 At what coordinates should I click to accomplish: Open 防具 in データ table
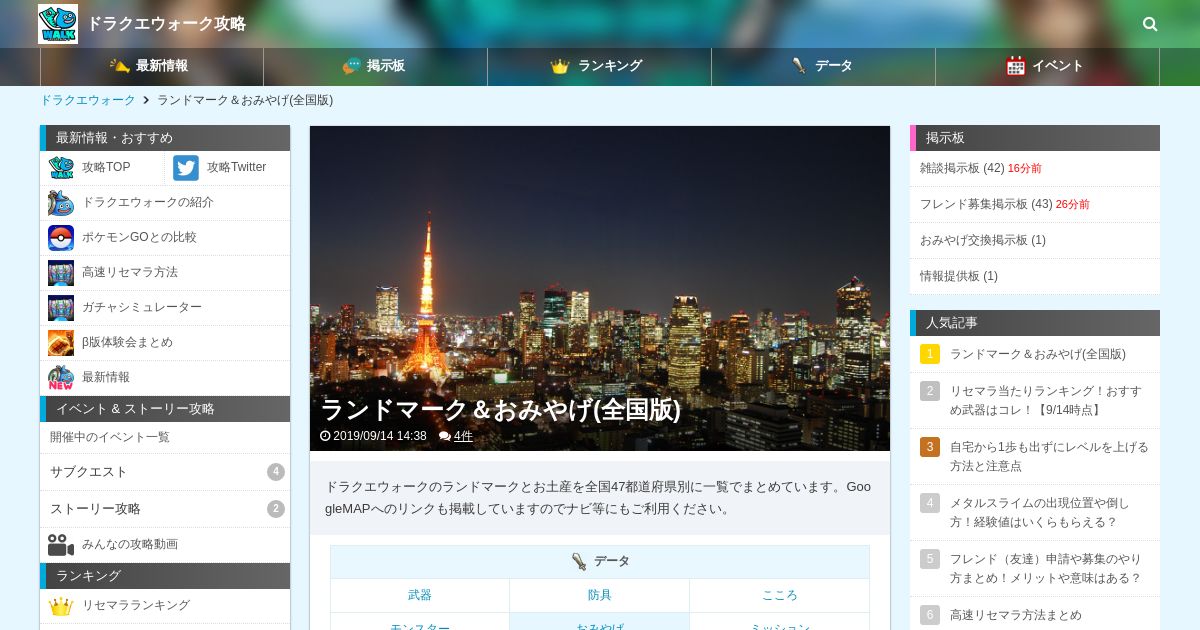(x=600, y=595)
